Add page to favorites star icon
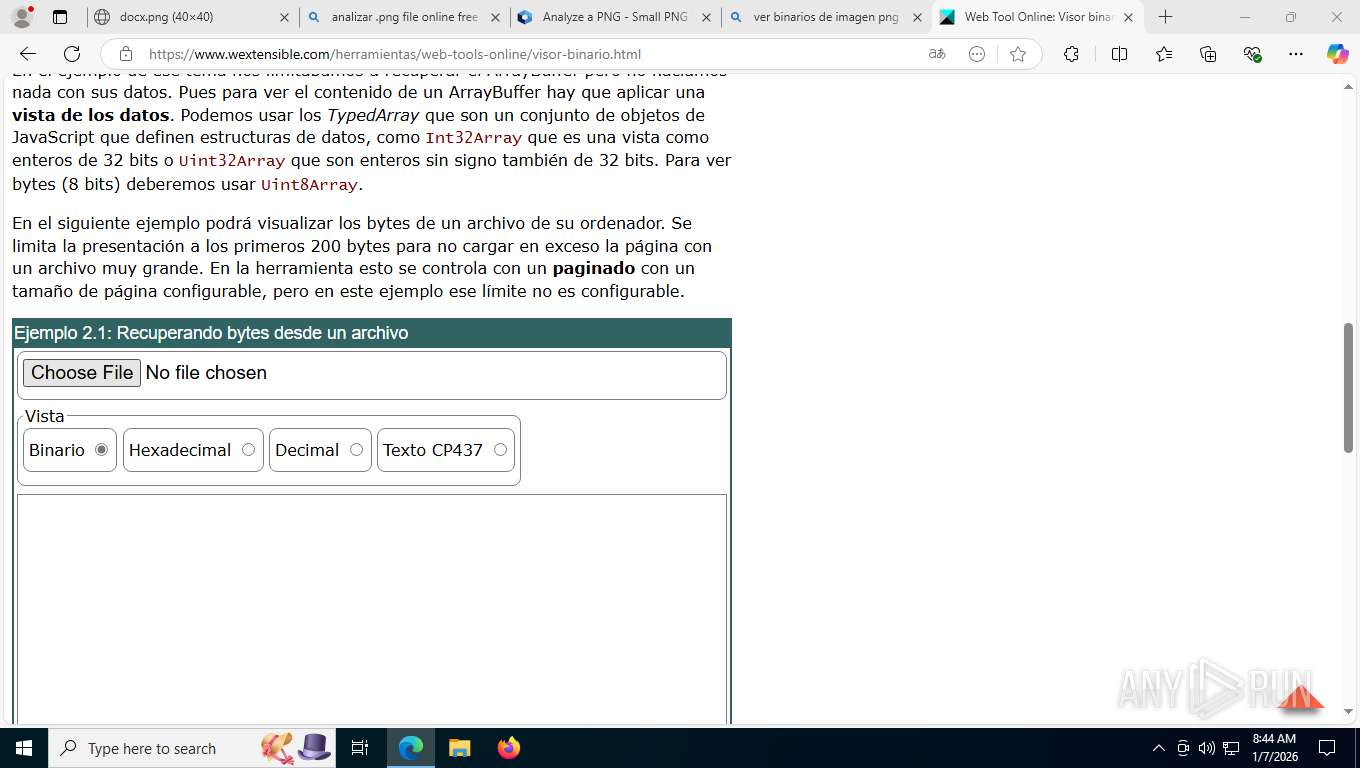This screenshot has width=1360, height=768. 1018,54
